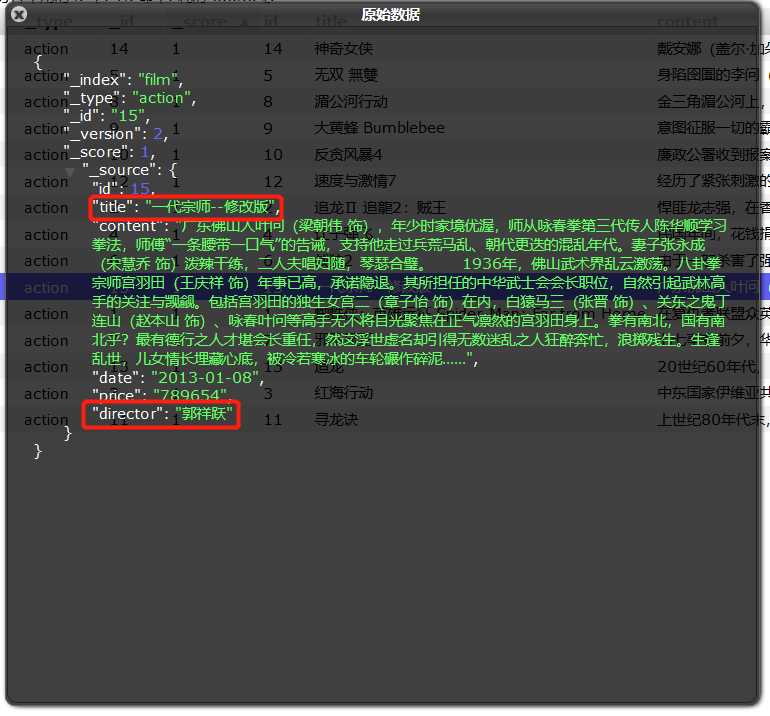Select the "_index": "film" line
Viewport: 770px width, 716px height.
click(x=123, y=80)
